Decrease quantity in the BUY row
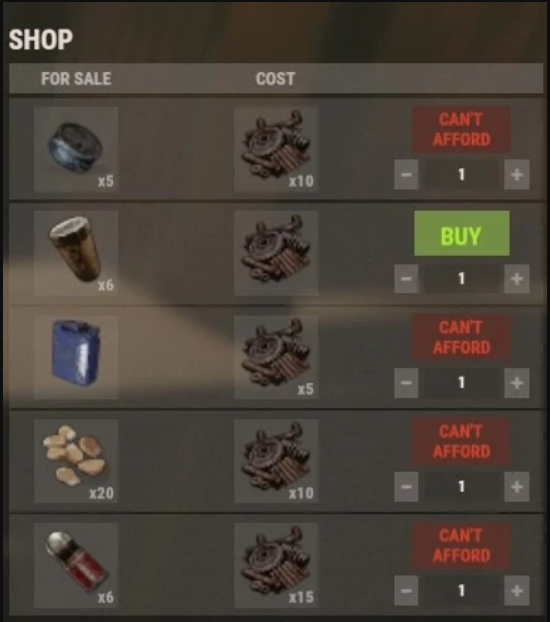Image resolution: width=550 pixels, height=622 pixels. [406, 278]
